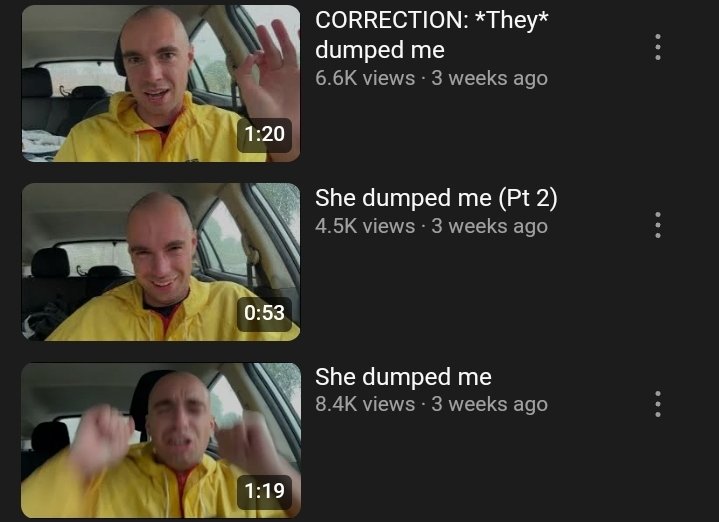
Task: Open options menu for CORRECTION video
Action: [658, 47]
